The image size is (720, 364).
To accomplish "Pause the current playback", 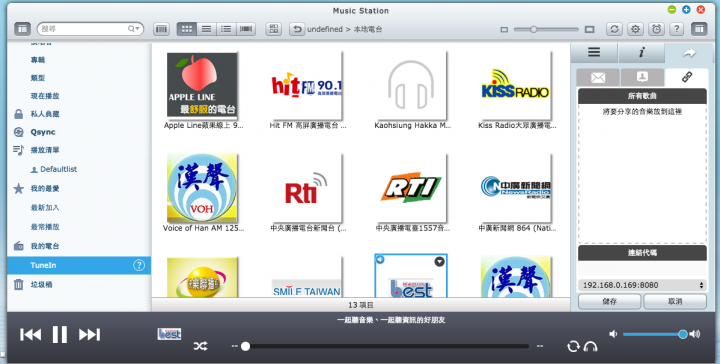I will [60, 335].
